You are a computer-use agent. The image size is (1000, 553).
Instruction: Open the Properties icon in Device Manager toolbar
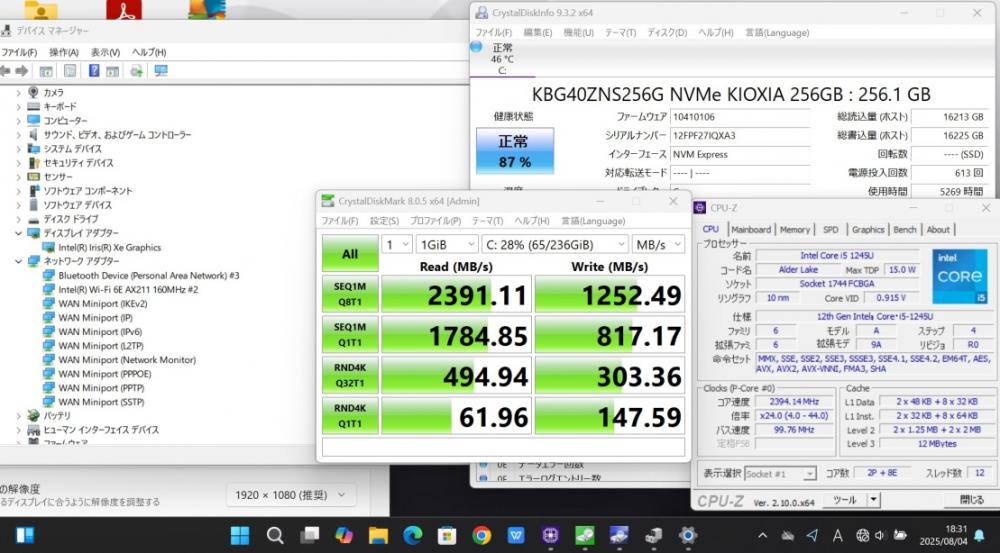pos(70,71)
